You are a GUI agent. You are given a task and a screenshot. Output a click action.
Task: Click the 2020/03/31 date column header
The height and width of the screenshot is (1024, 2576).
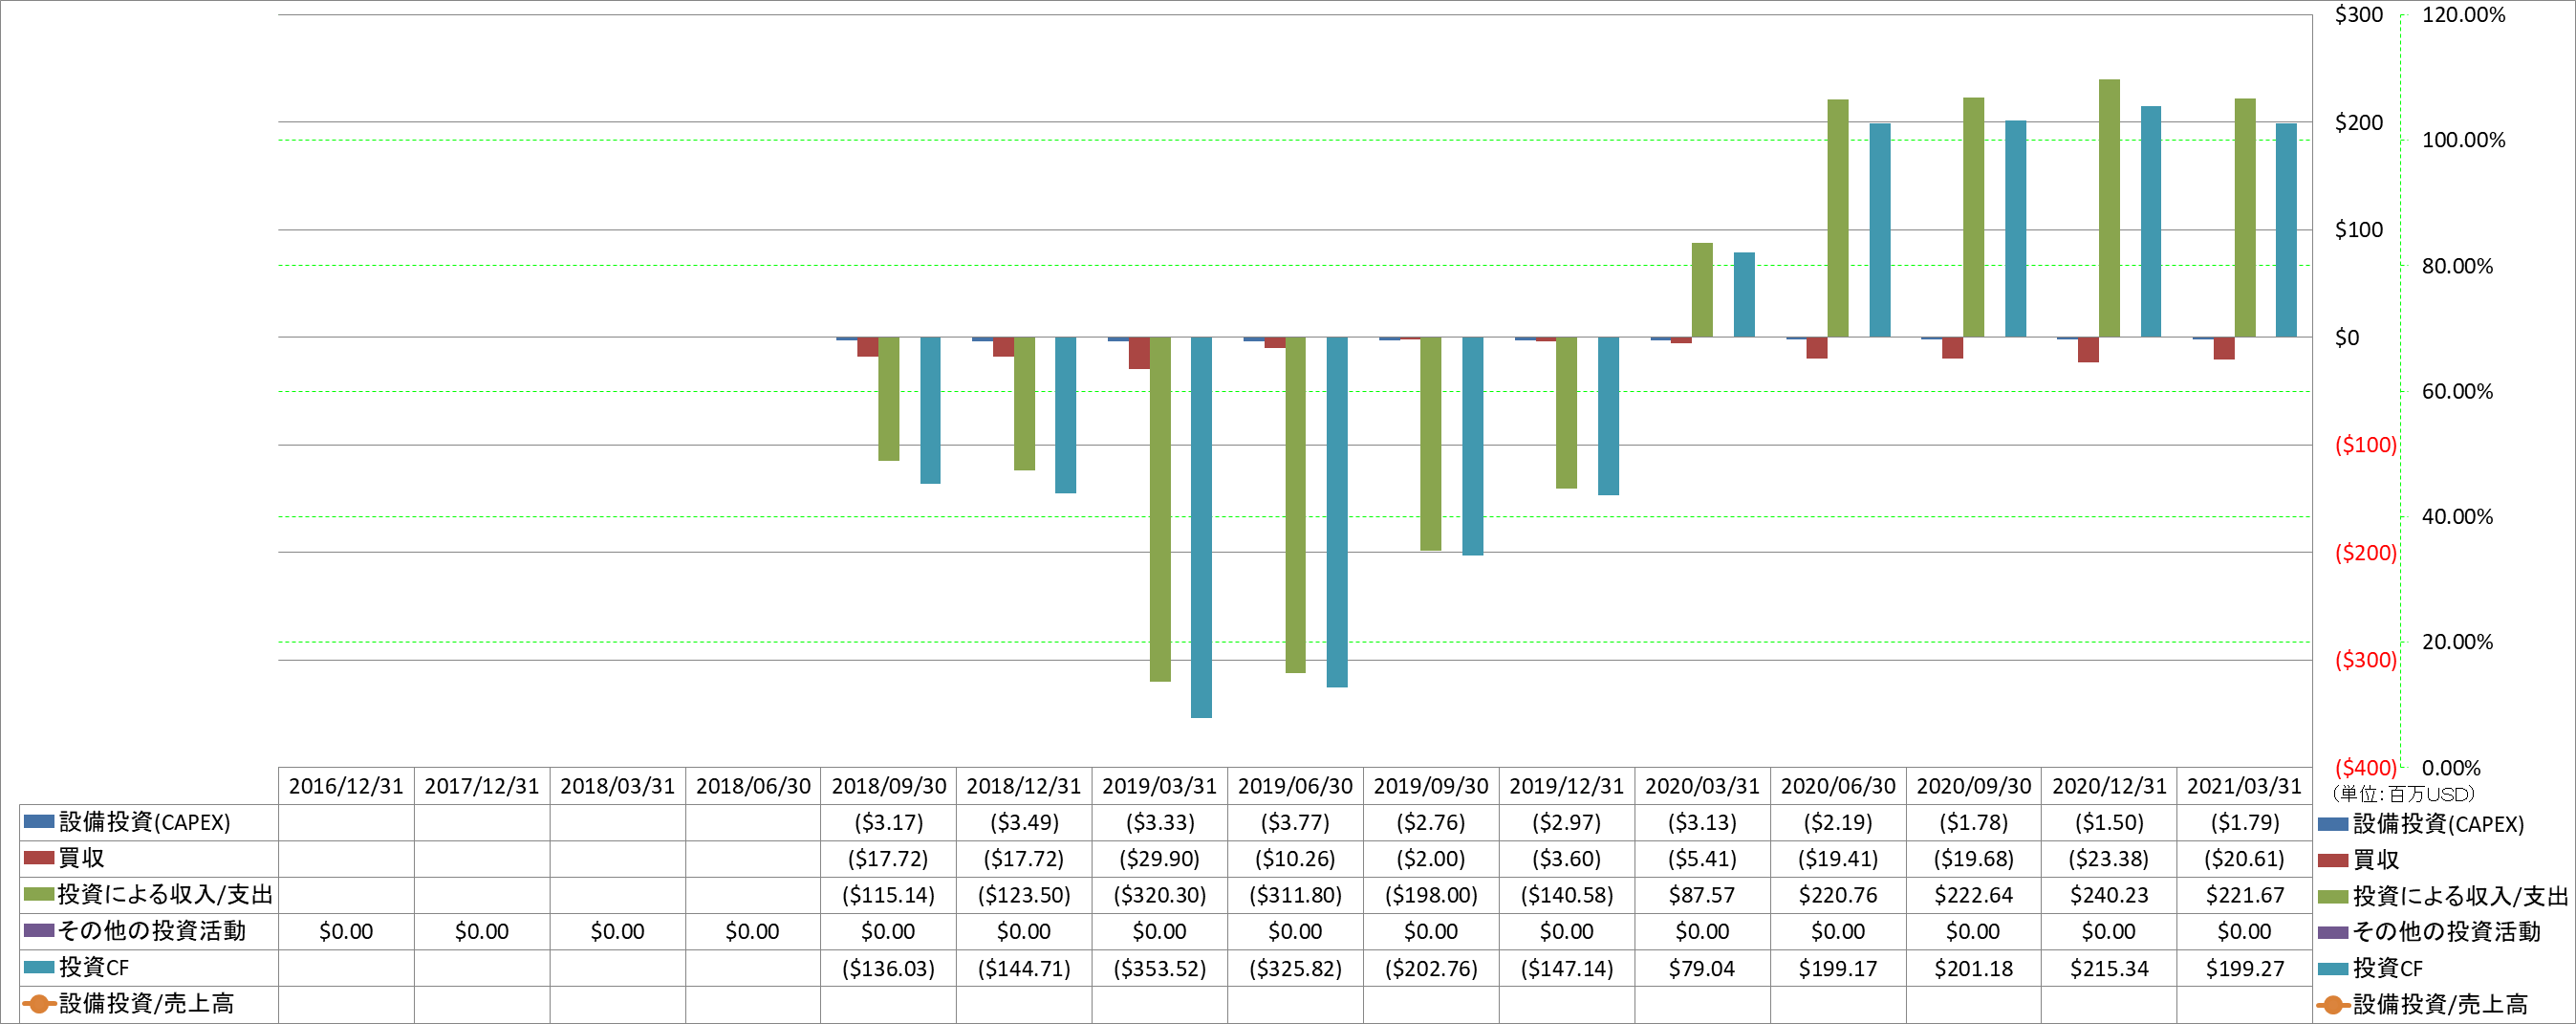pyautogui.click(x=1702, y=786)
